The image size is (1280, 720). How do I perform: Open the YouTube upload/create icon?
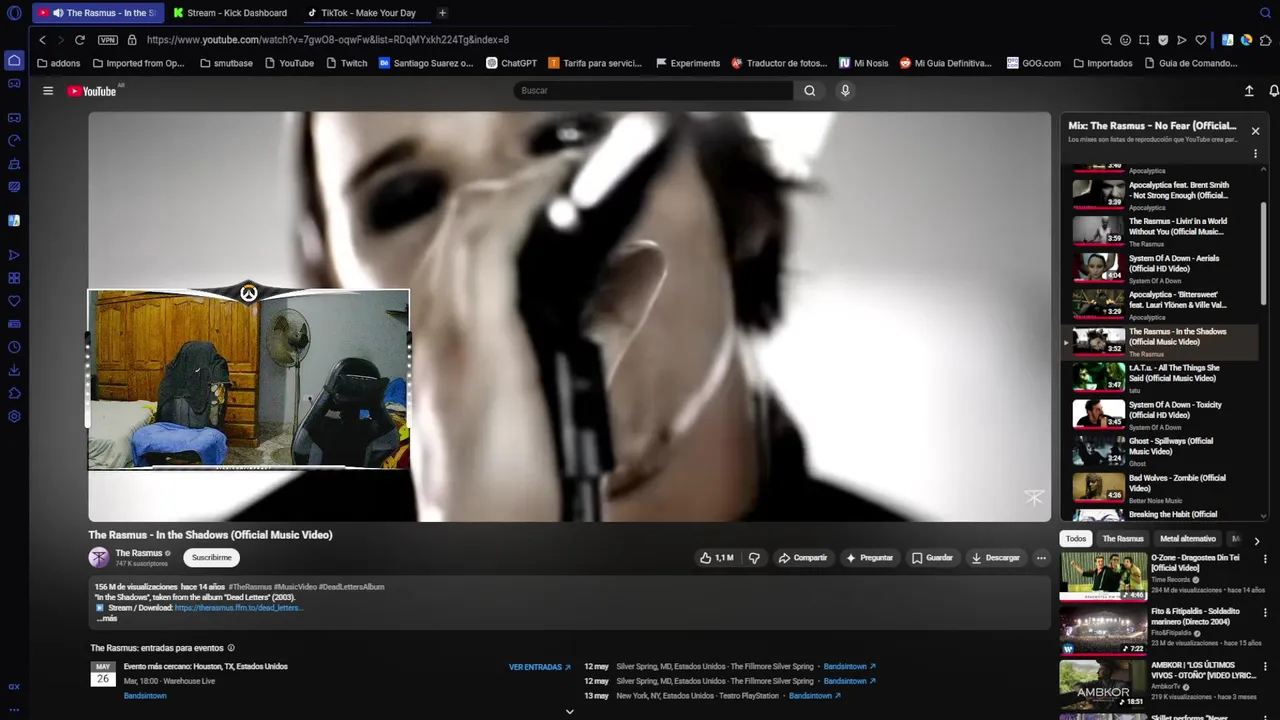[1249, 91]
